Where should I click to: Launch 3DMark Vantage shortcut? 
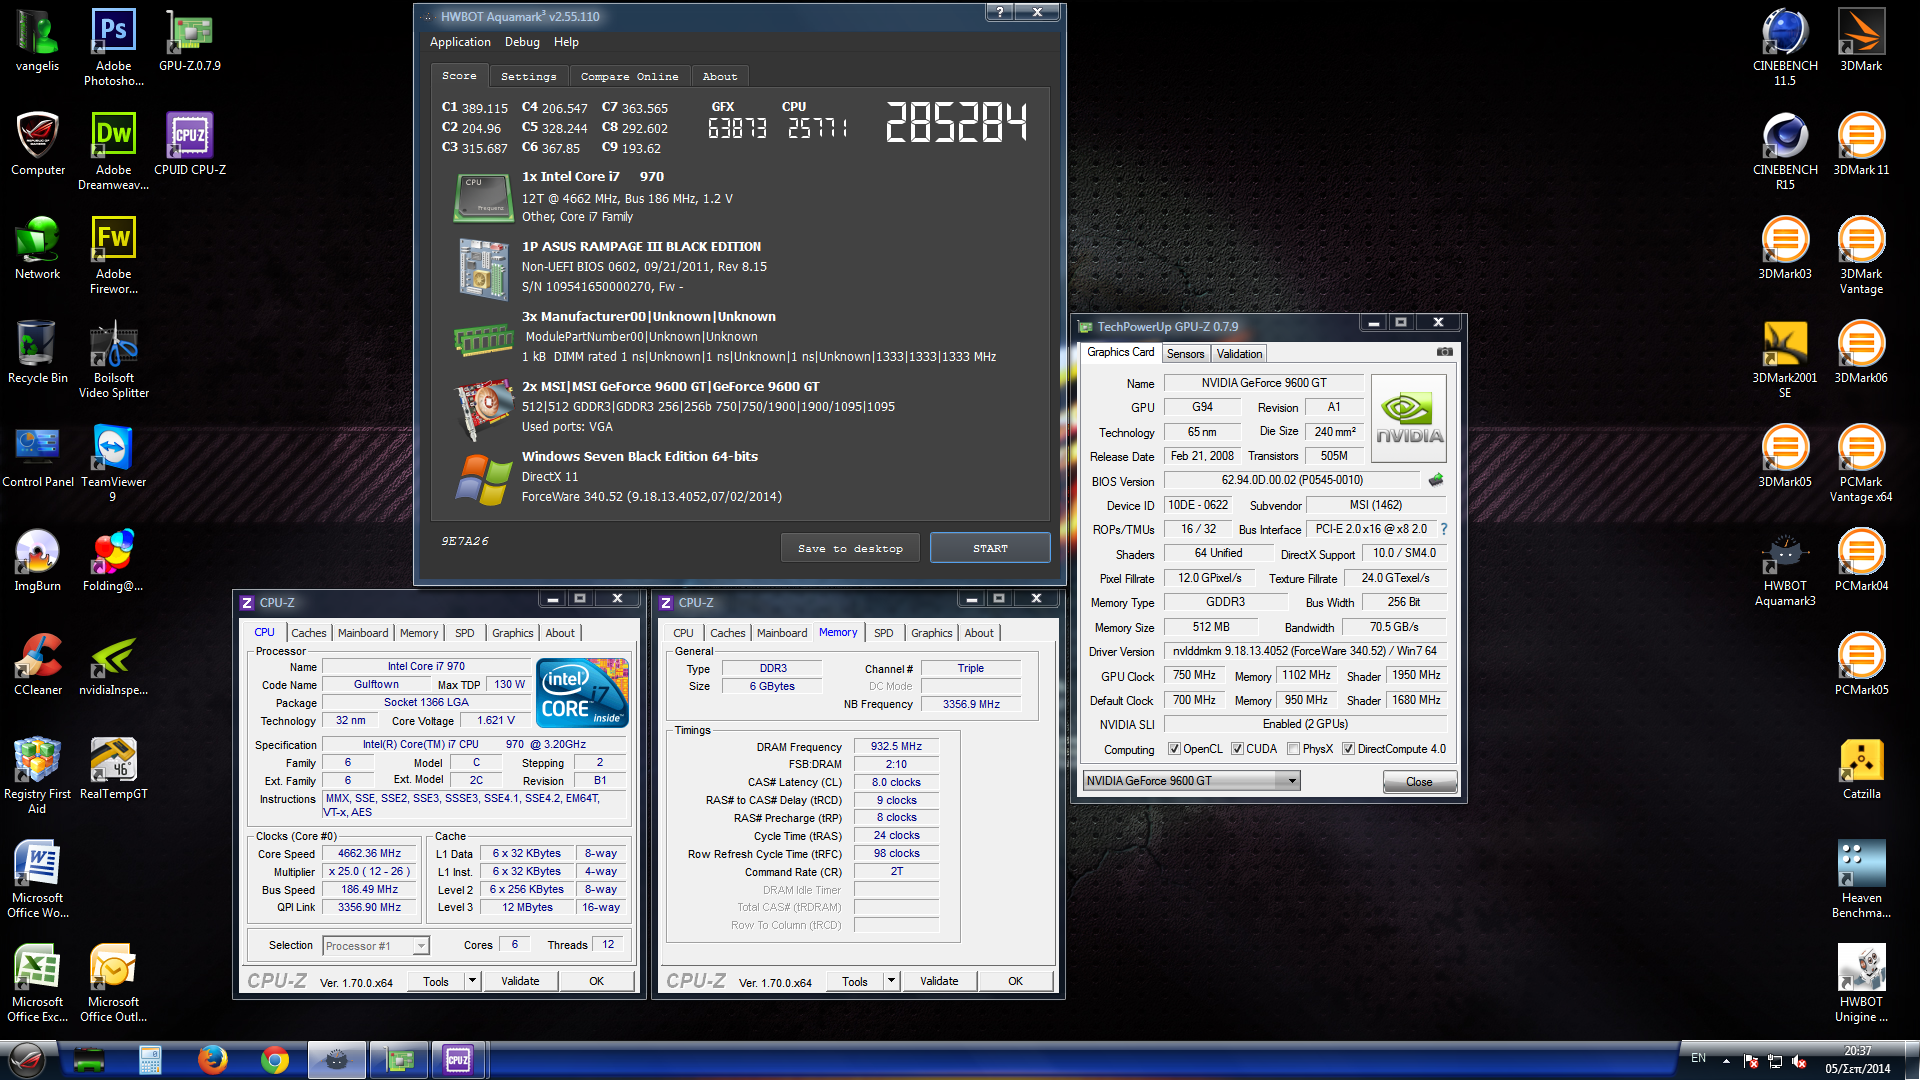point(1862,255)
